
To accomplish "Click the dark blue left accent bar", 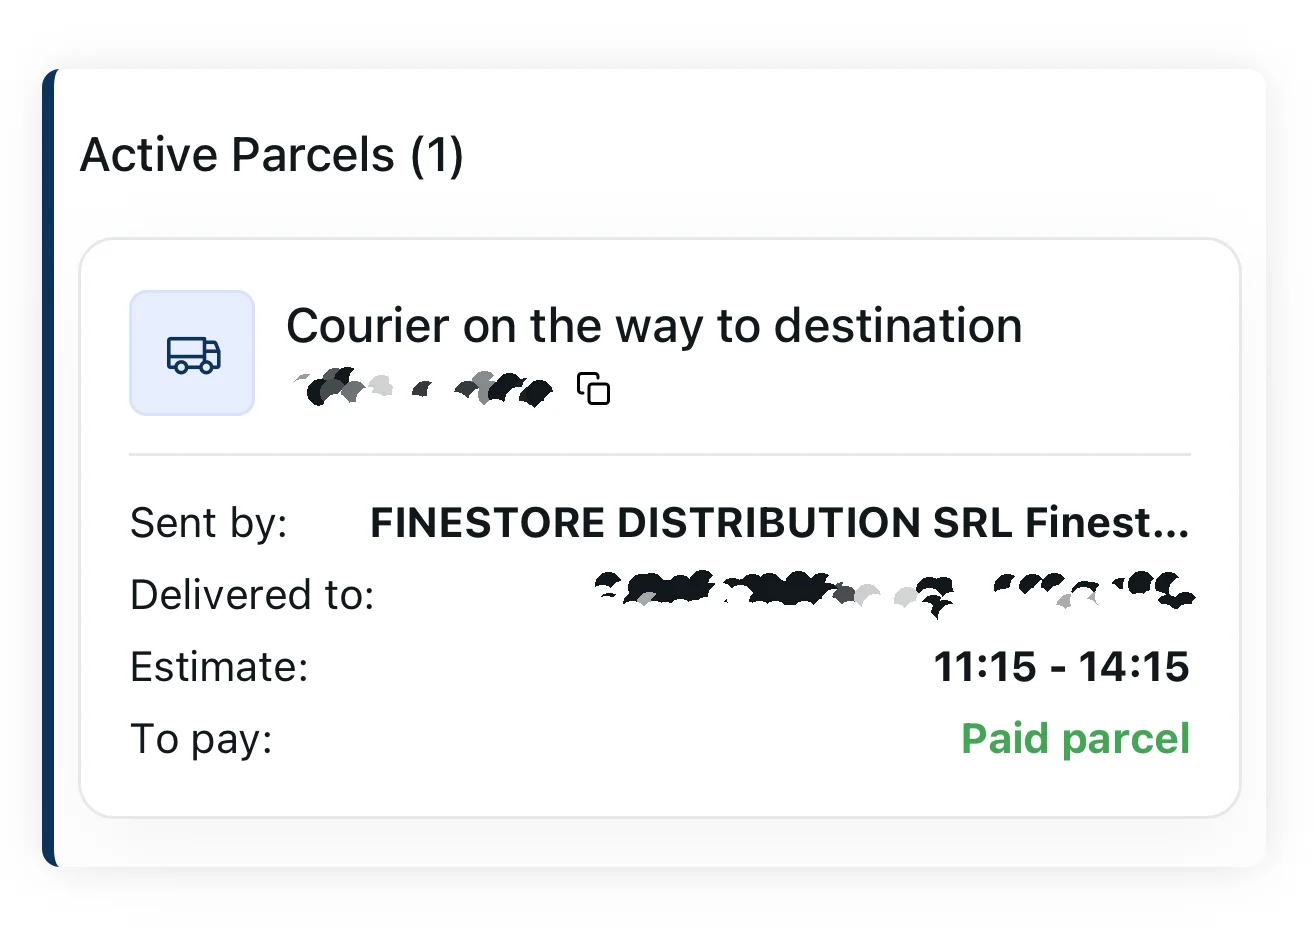I will 49,468.
